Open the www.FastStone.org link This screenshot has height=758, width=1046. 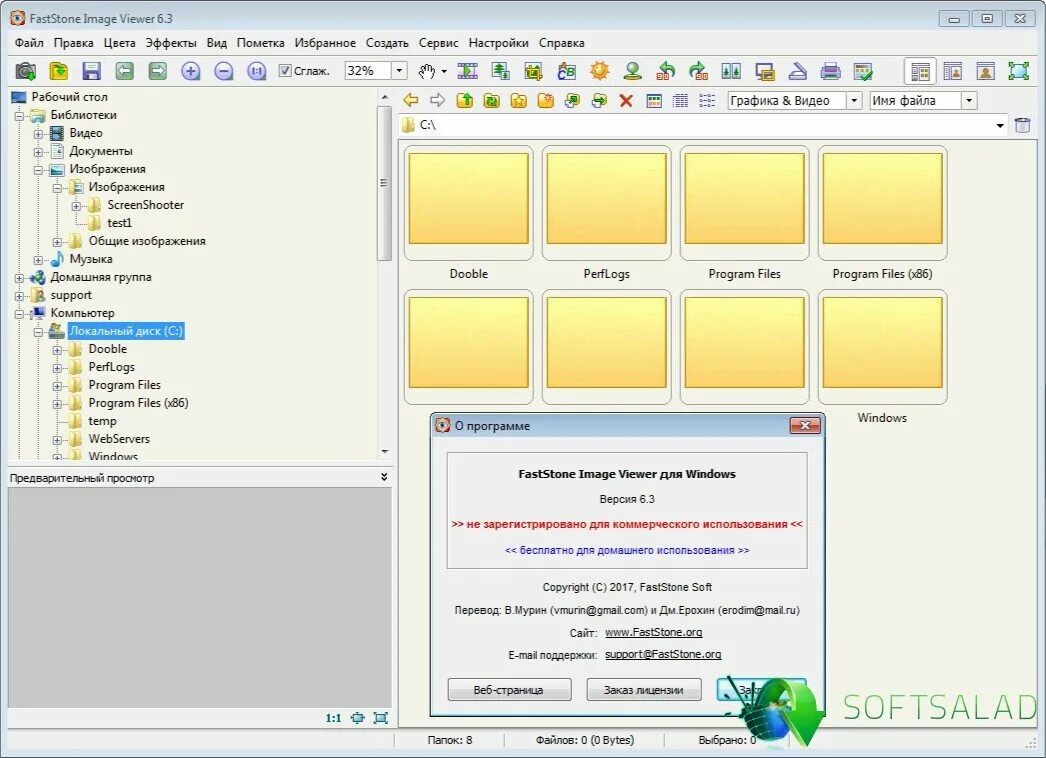tap(654, 632)
